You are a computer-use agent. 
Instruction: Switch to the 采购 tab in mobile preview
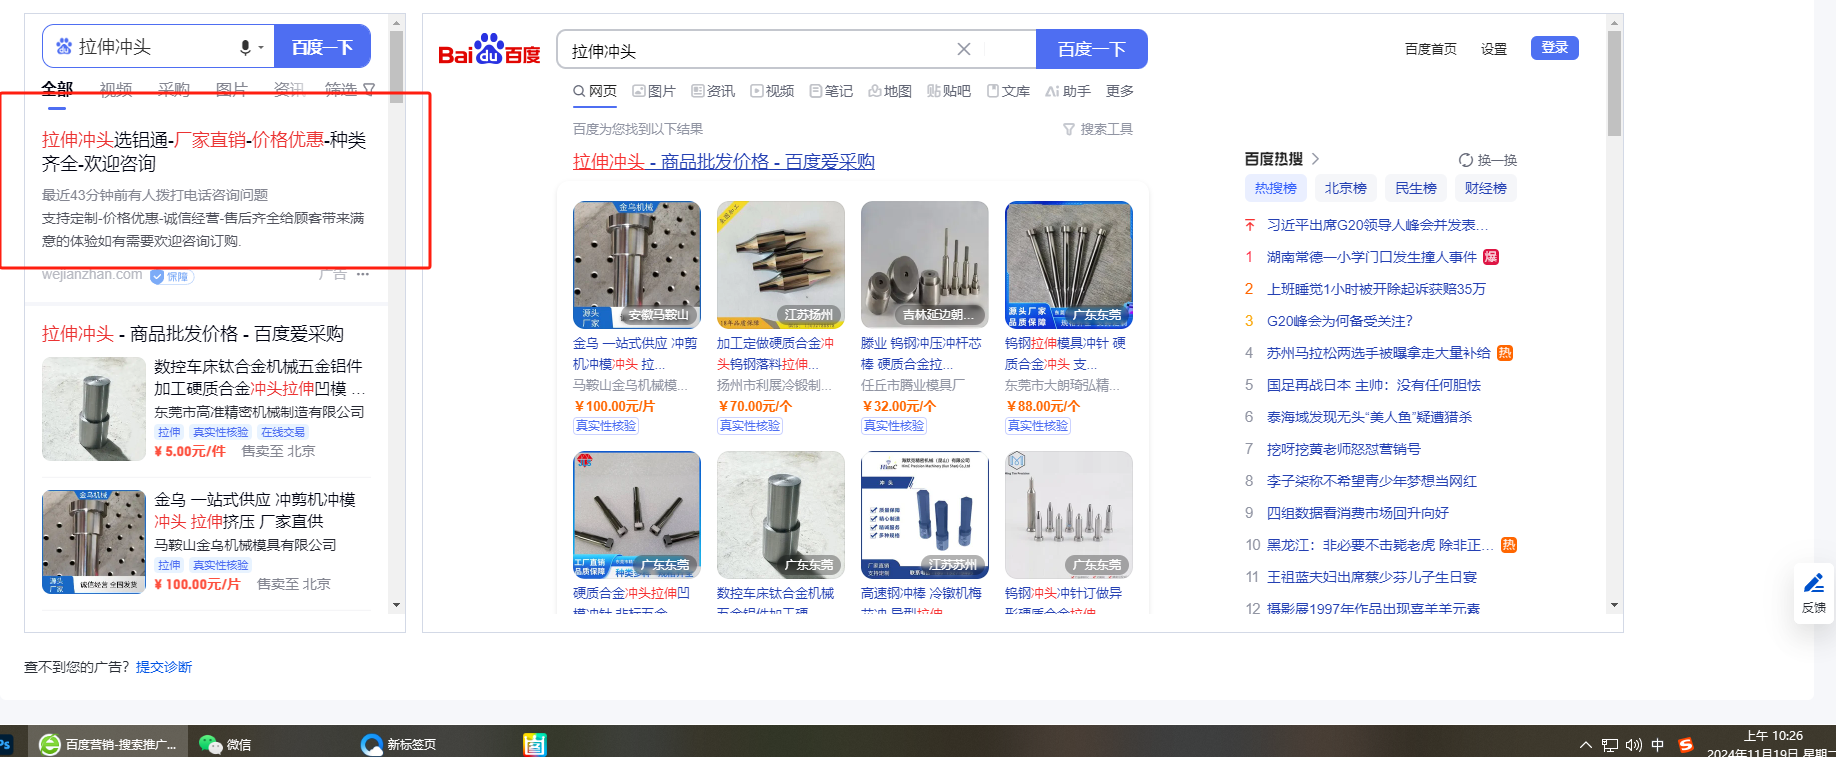174,89
